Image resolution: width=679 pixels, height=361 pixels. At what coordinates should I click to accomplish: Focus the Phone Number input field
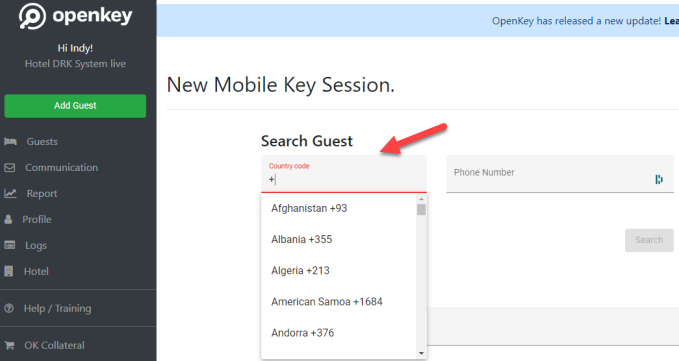[560, 174]
